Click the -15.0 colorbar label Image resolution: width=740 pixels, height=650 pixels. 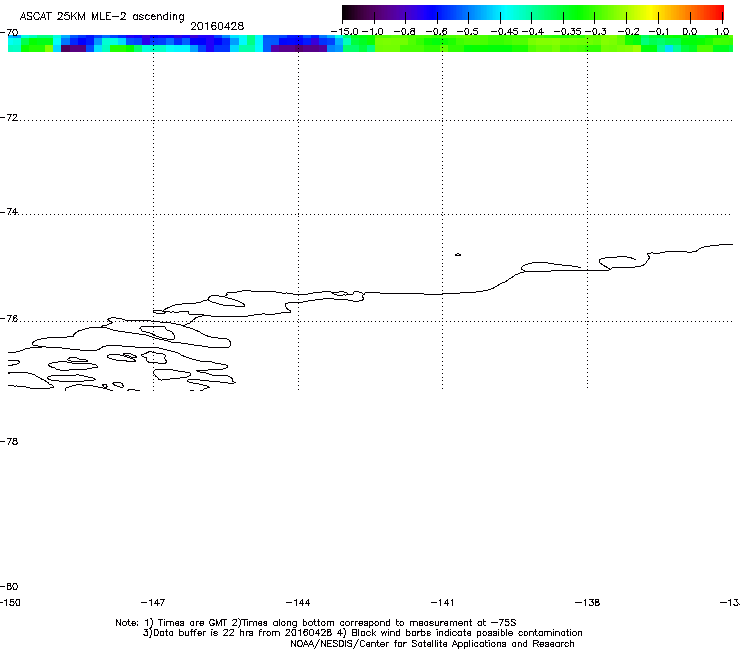click(x=345, y=32)
